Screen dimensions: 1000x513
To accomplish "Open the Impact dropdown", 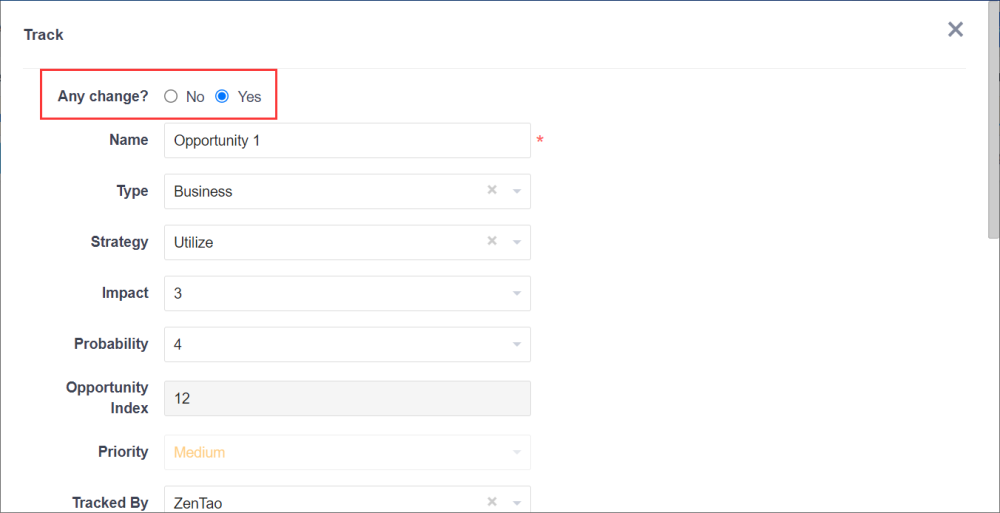I will 347,293.
